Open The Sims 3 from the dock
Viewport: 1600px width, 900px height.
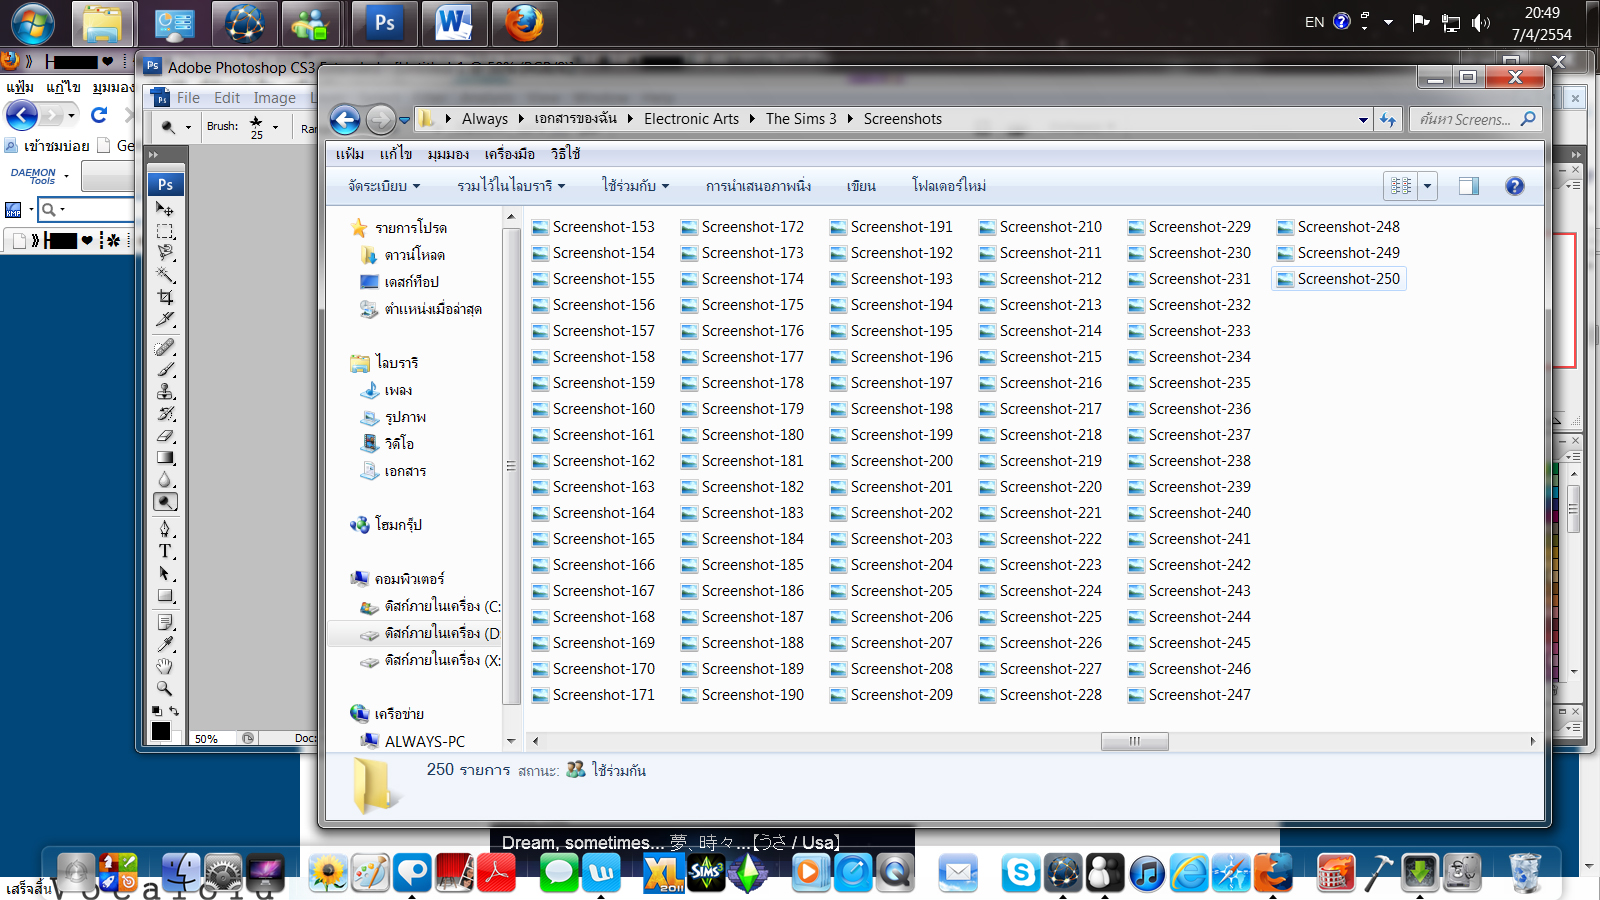click(706, 872)
